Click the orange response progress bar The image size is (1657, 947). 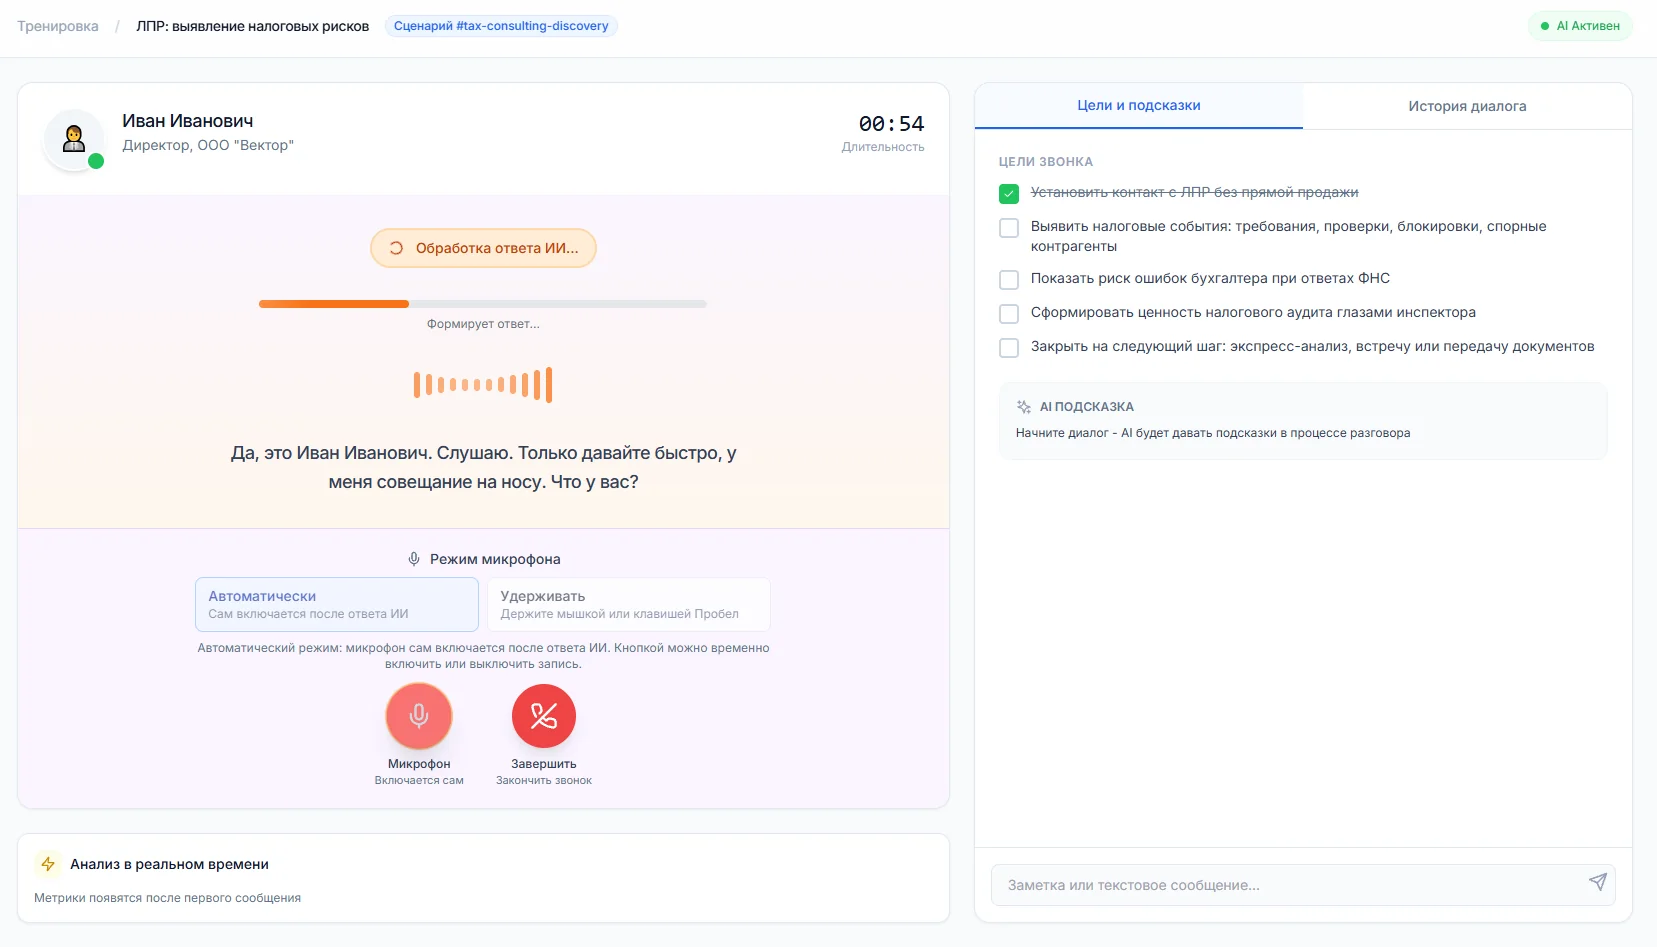[x=483, y=304]
